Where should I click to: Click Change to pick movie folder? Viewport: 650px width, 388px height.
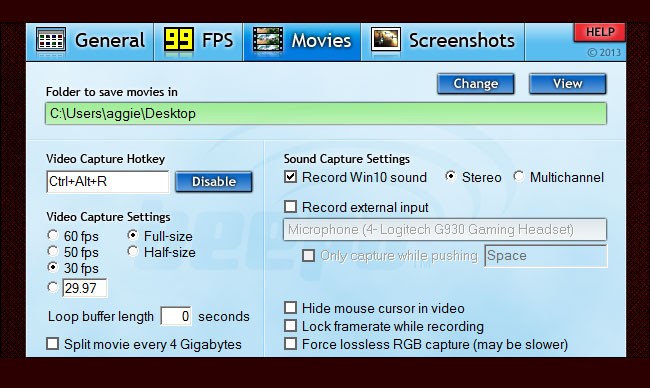475,84
